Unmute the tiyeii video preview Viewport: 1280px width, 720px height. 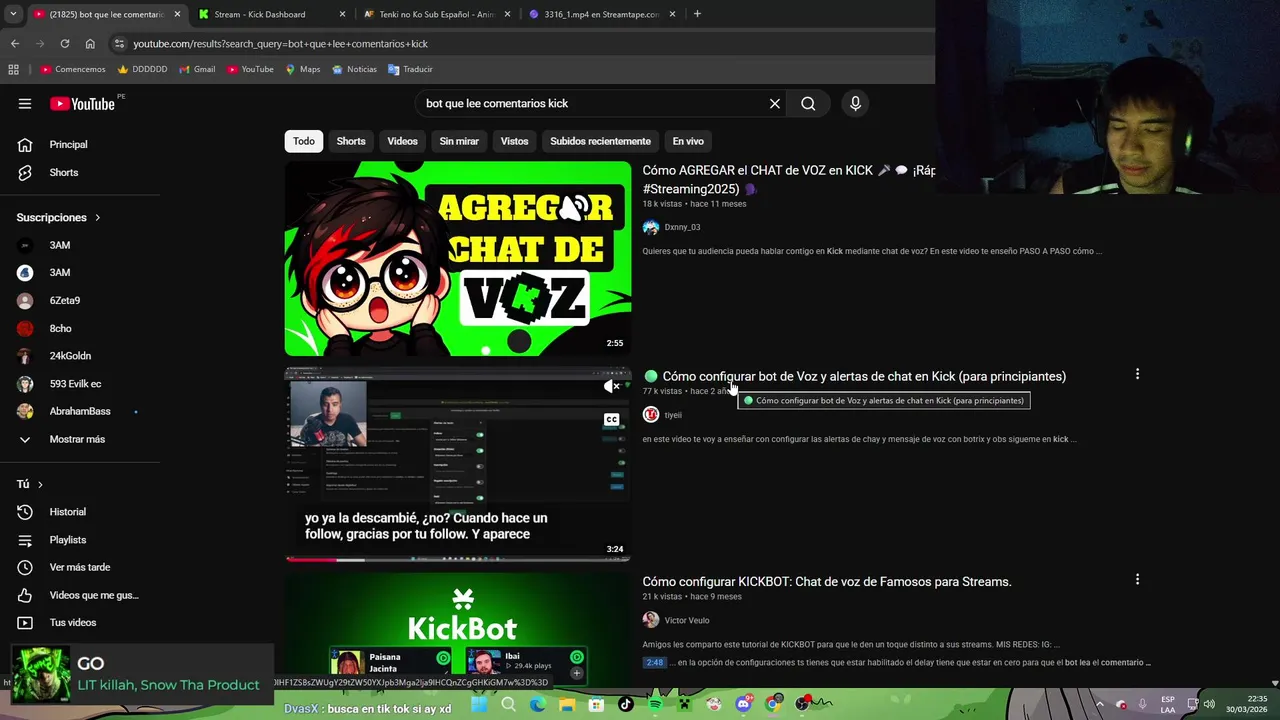coord(612,386)
